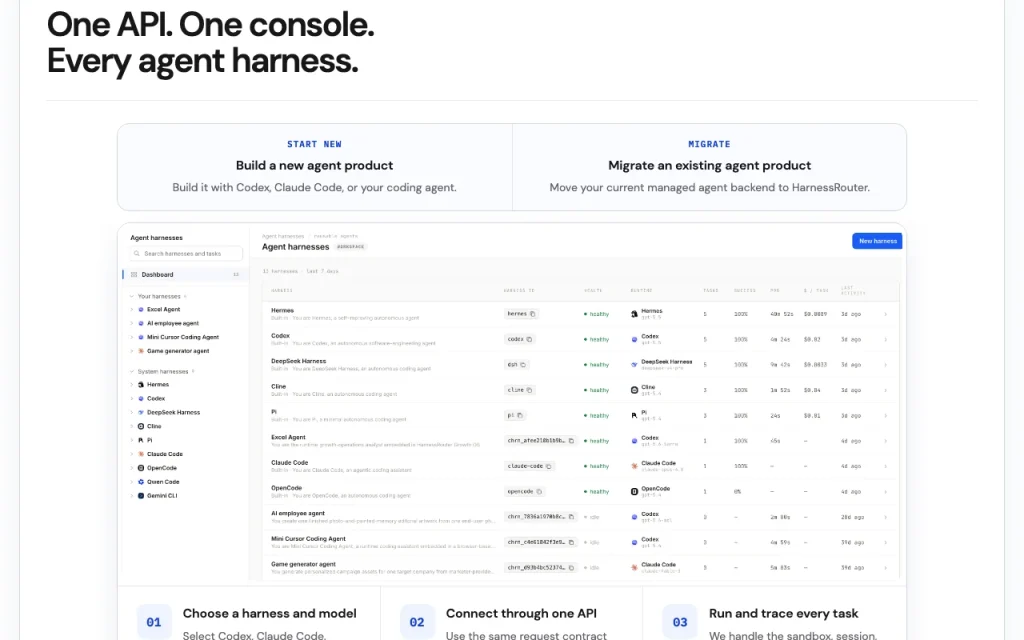Screen dimensions: 1024x640
Task: Click the OpenCode runtime icon in the table
Action: coord(634,492)
